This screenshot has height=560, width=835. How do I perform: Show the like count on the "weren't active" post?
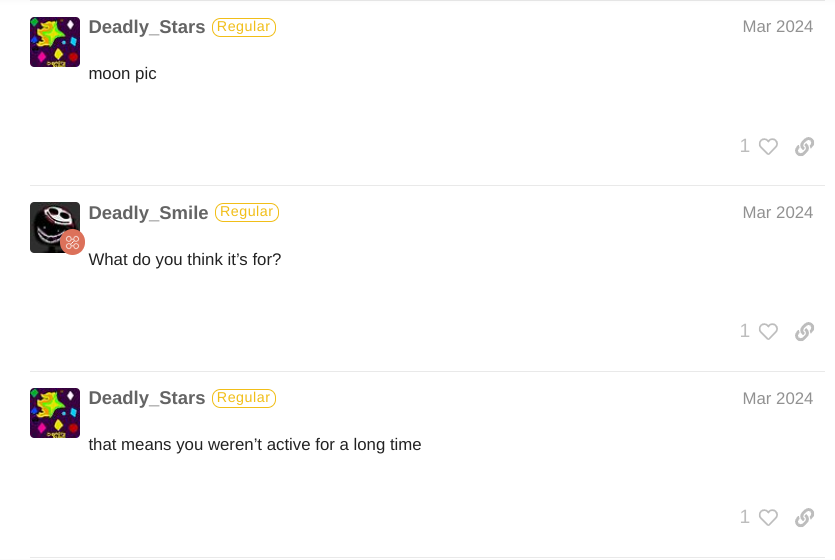[745, 517]
